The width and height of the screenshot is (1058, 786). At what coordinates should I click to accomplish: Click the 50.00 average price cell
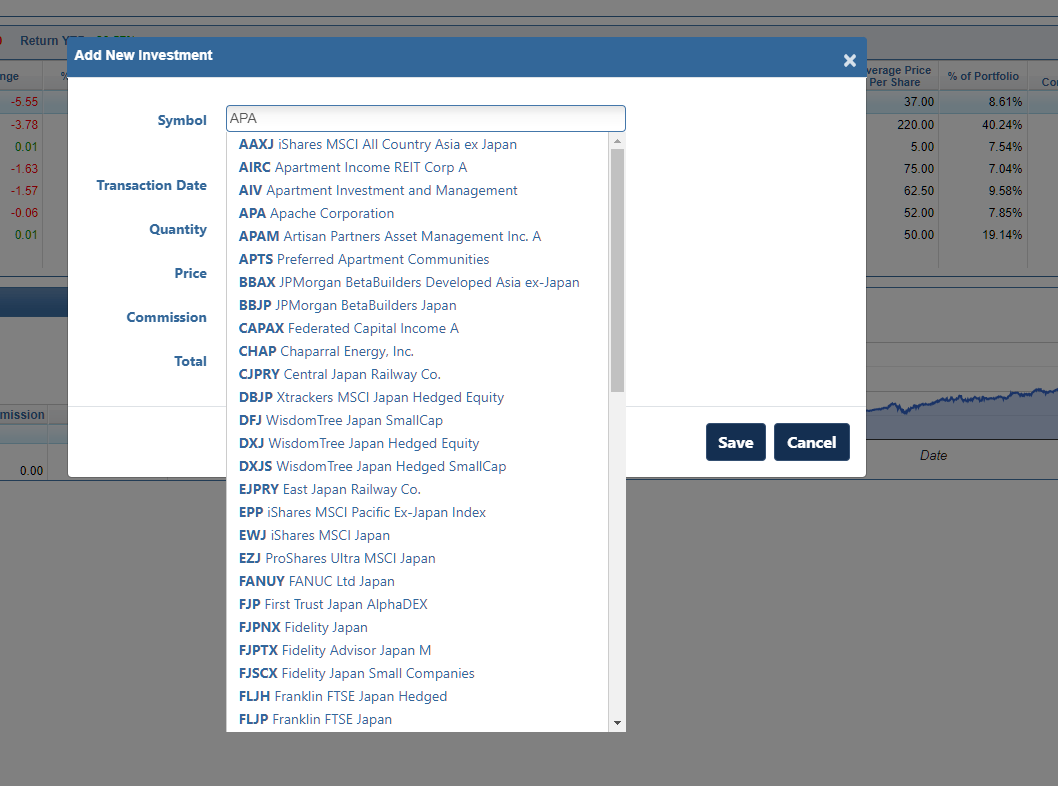point(919,235)
